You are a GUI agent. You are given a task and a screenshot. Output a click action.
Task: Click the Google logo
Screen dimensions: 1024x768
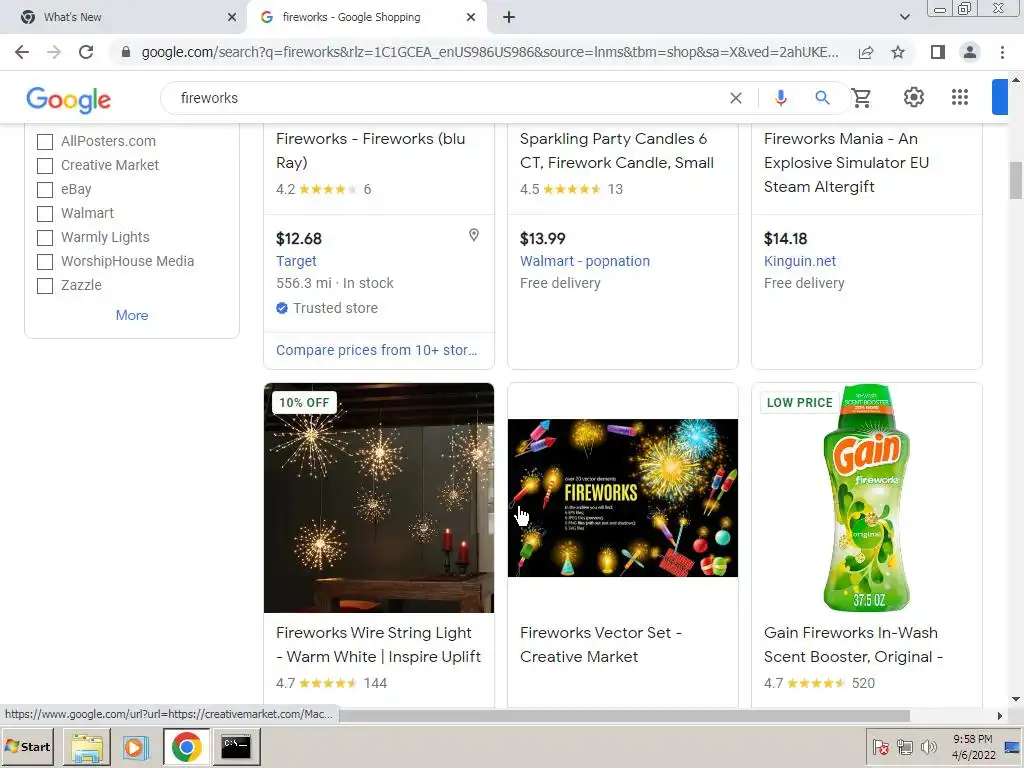coord(69,99)
